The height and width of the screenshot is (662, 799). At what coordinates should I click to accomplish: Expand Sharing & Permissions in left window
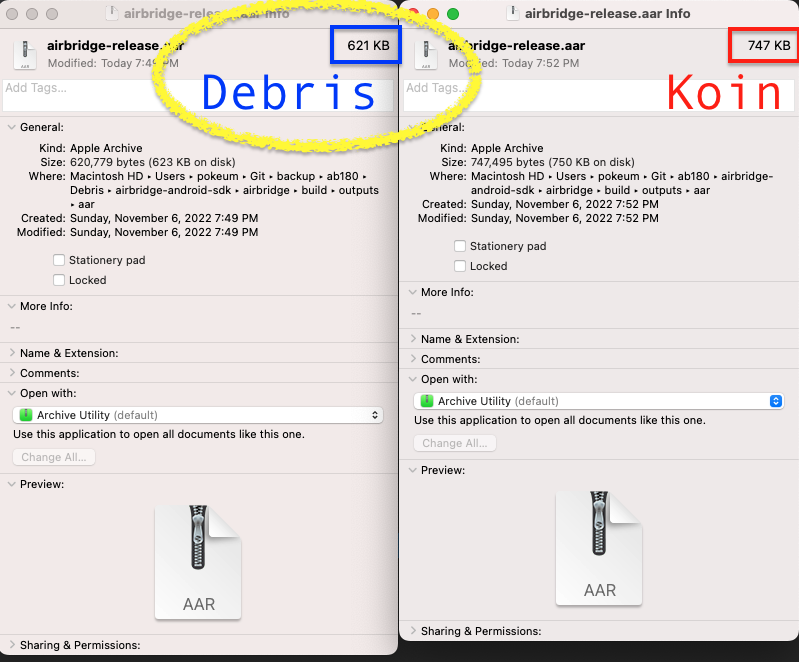click(12, 645)
